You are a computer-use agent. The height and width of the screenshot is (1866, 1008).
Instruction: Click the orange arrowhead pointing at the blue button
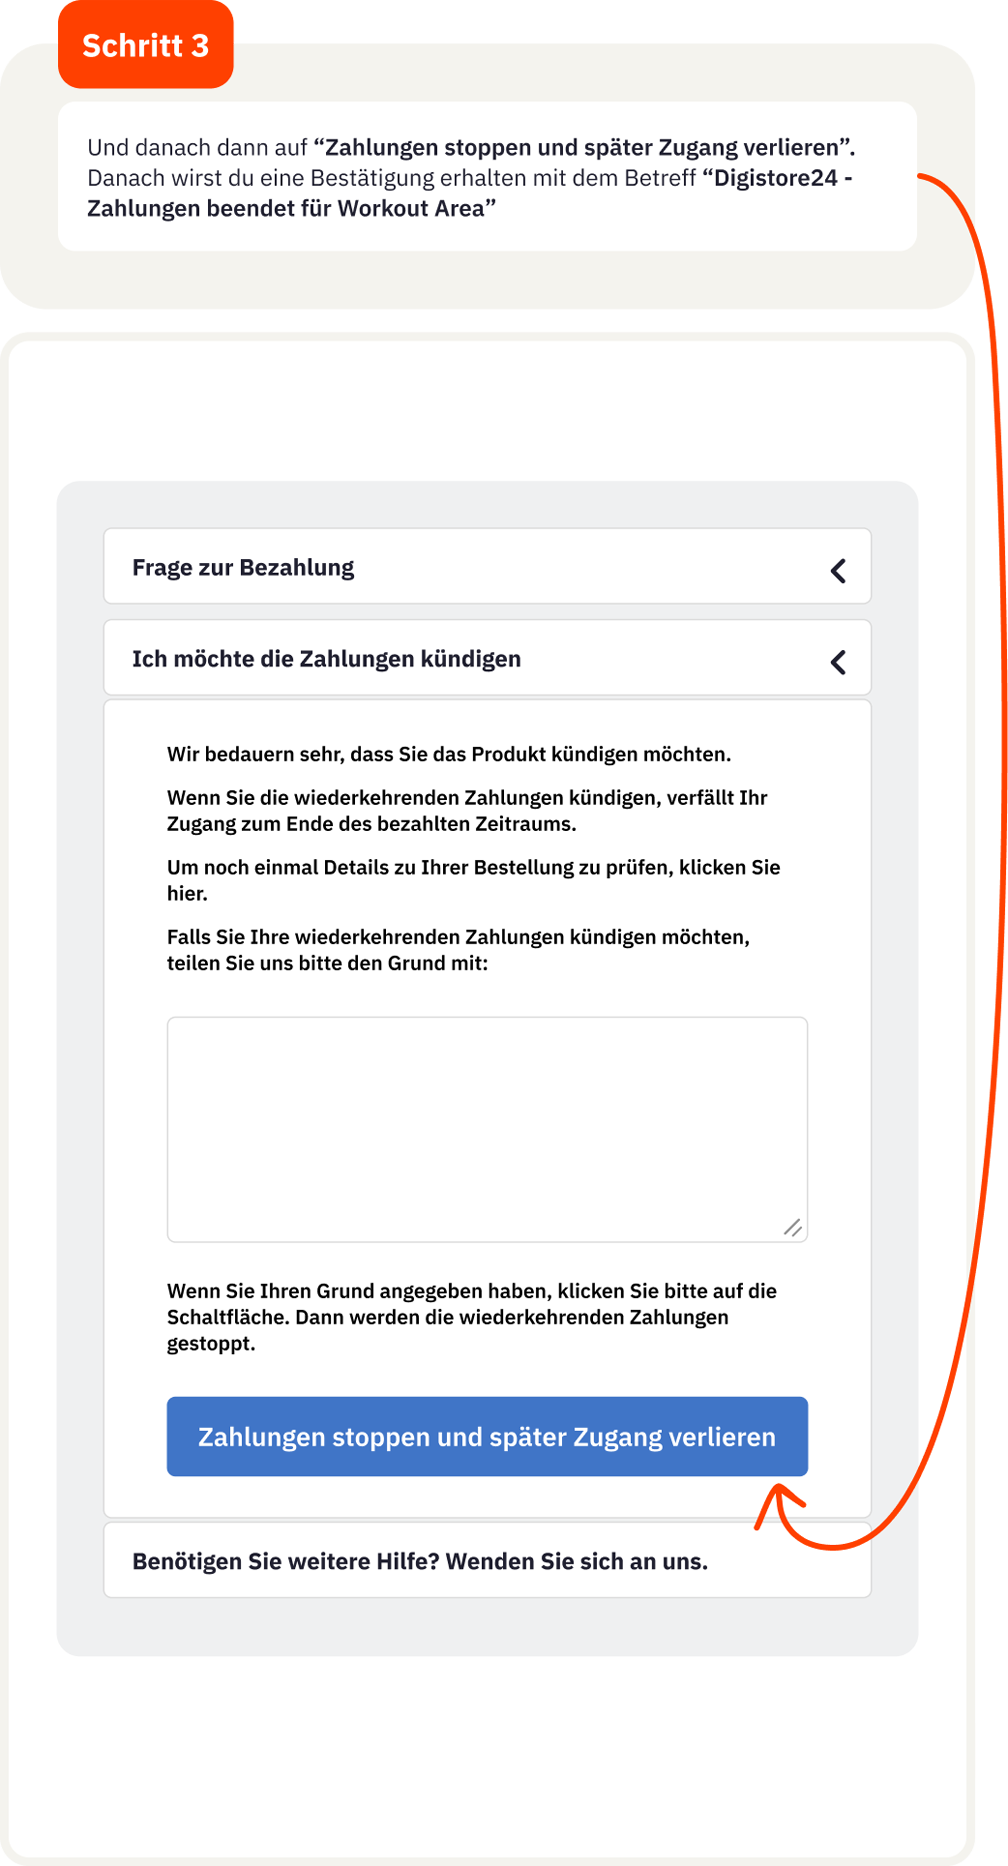pyautogui.click(x=780, y=1499)
